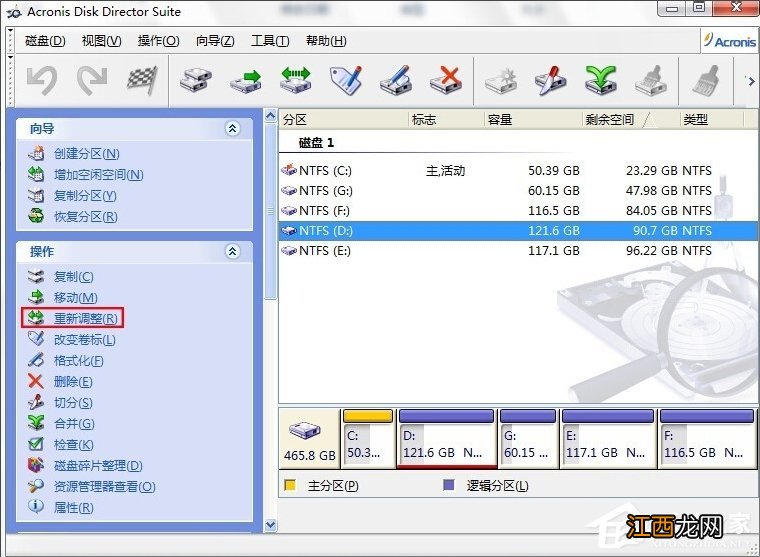
Task: Click 复制(C) operation link
Action: 73,277
